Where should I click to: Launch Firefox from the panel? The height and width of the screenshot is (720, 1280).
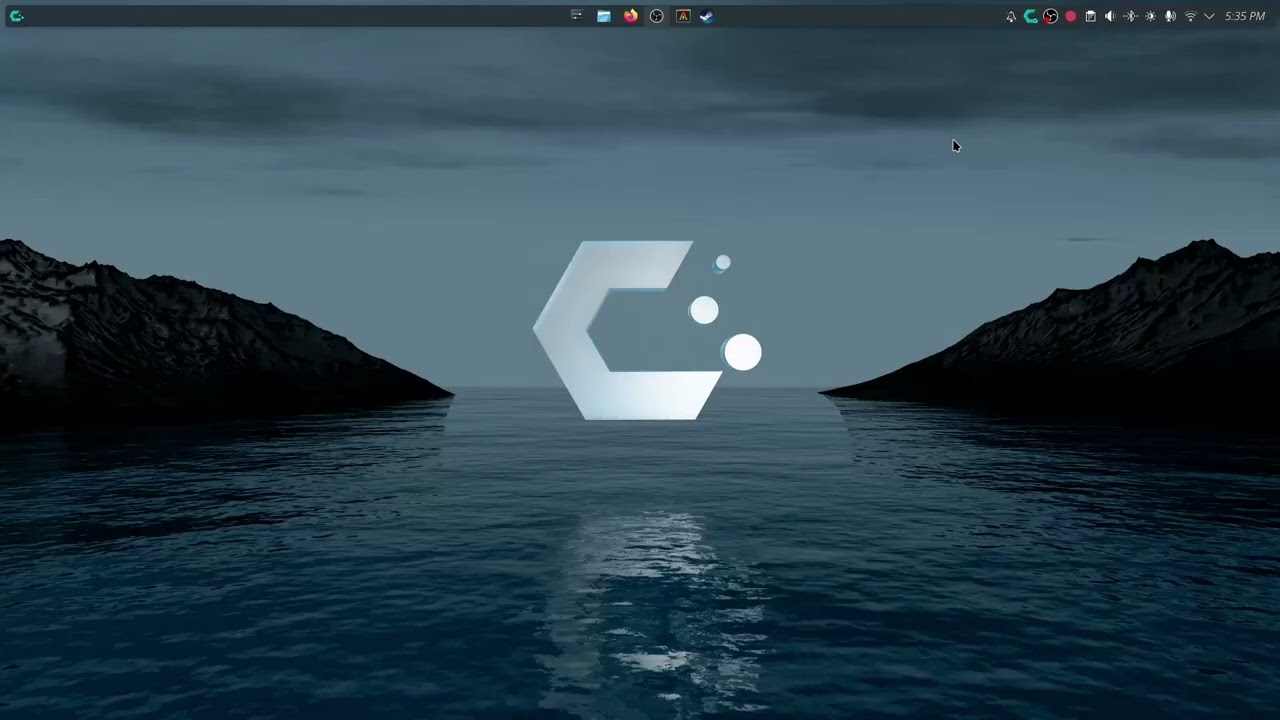(630, 16)
